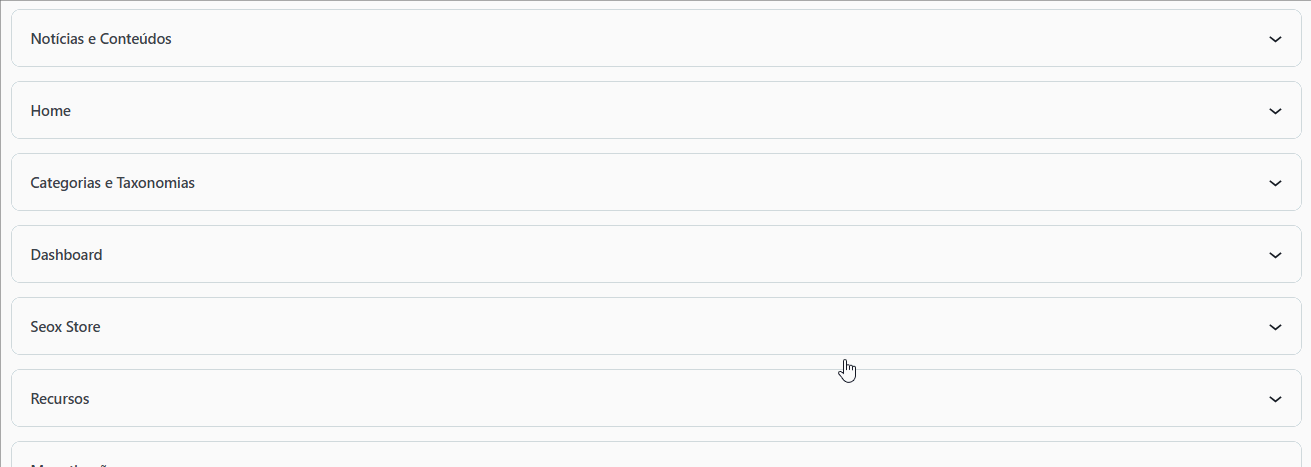
Task: Expand the Notícias e Conteúdos section
Action: pos(655,39)
